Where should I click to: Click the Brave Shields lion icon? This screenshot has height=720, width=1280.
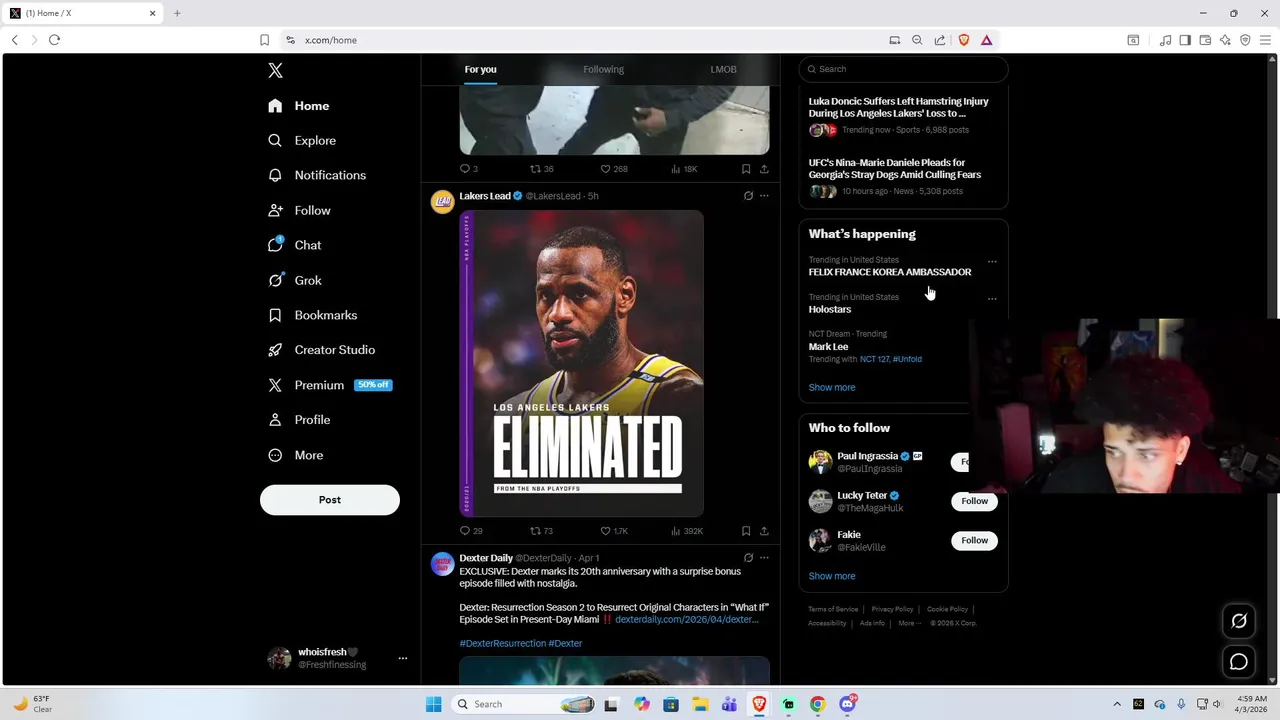point(964,40)
